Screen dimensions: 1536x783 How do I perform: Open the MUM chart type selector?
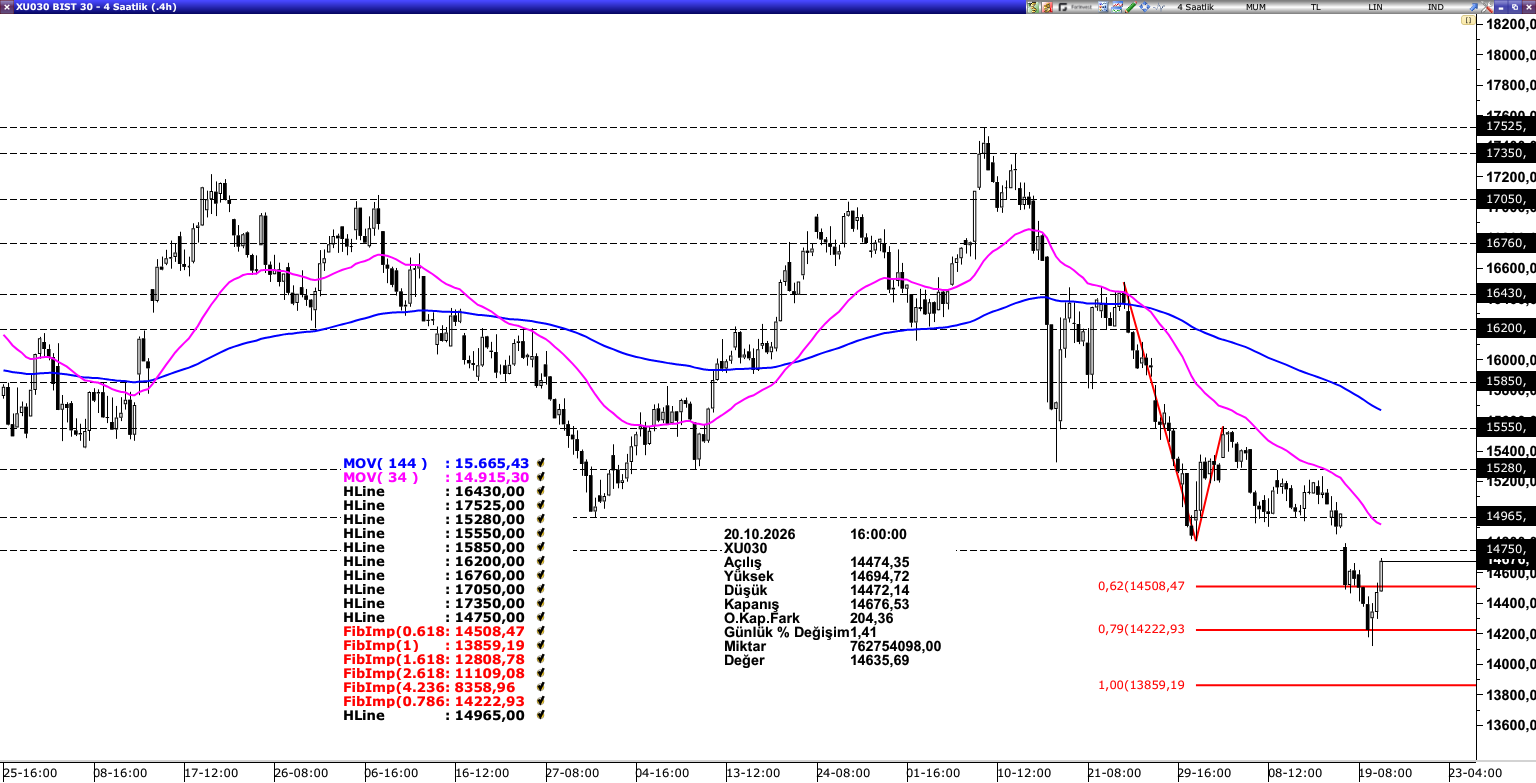click(1255, 7)
